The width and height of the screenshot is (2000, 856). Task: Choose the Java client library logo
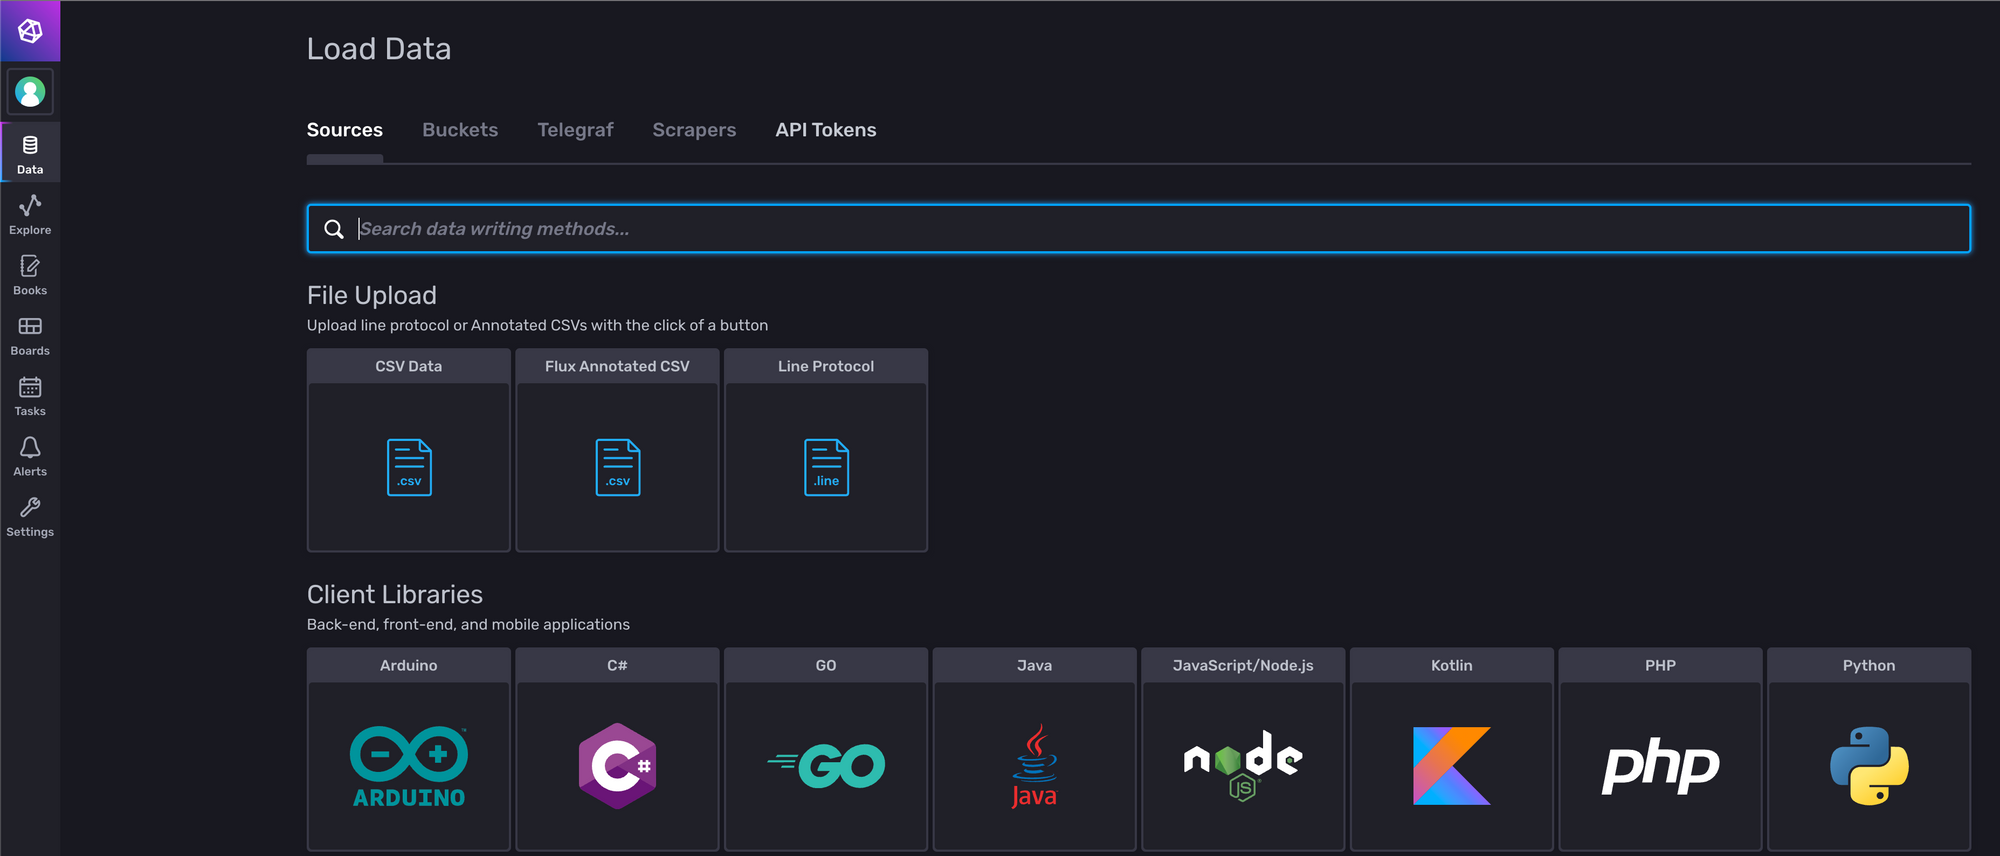[1035, 766]
